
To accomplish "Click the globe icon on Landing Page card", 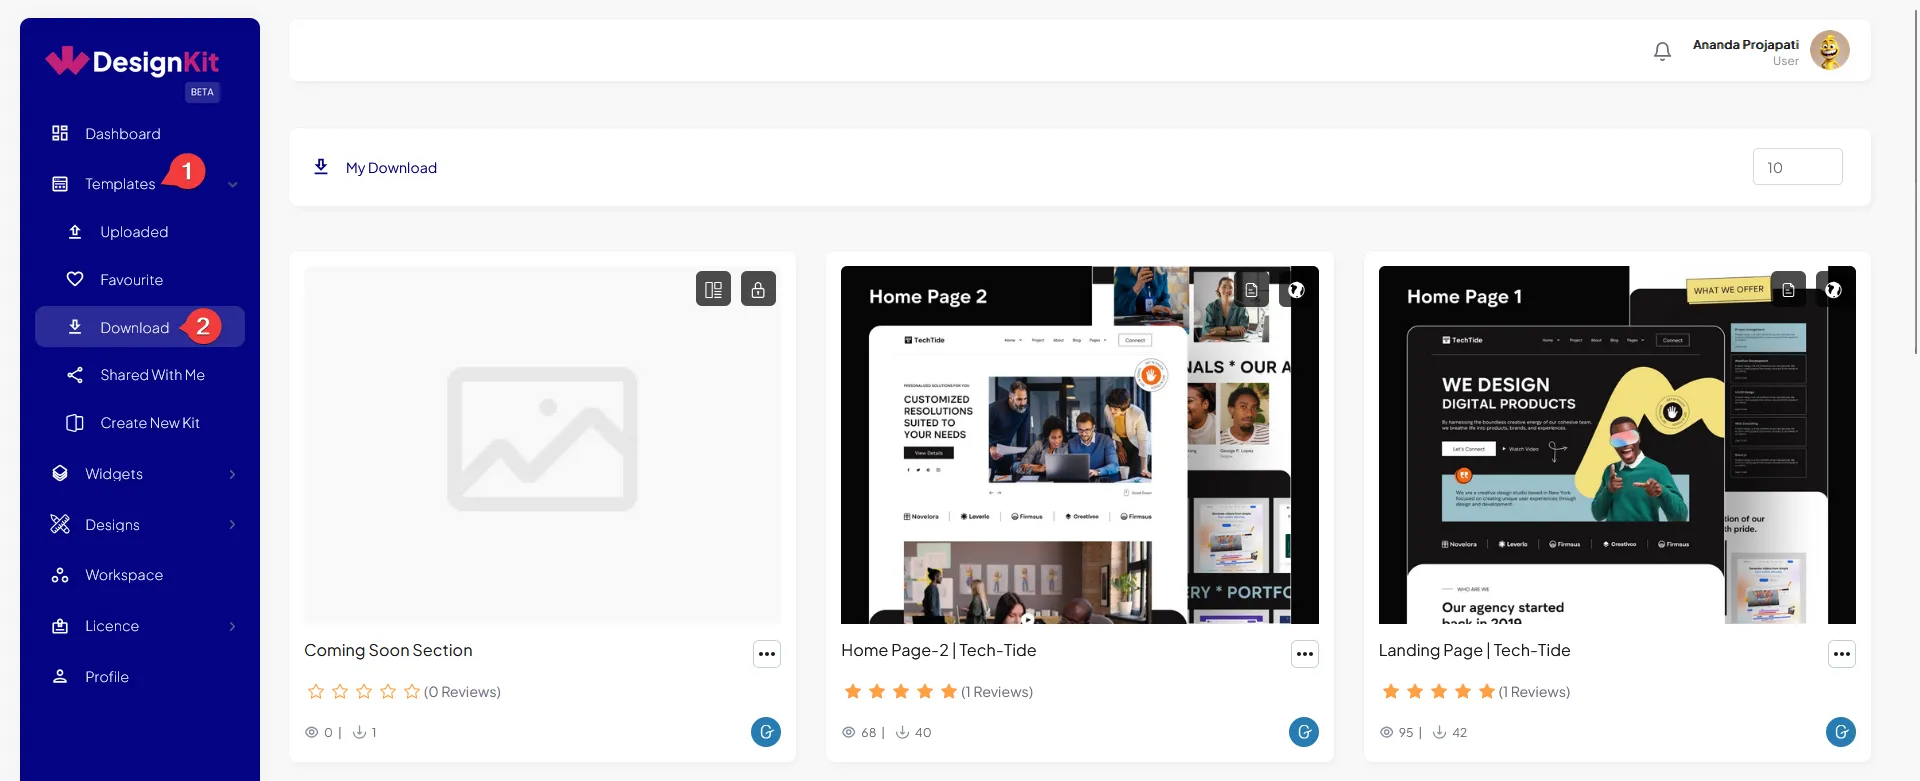I will point(1833,290).
